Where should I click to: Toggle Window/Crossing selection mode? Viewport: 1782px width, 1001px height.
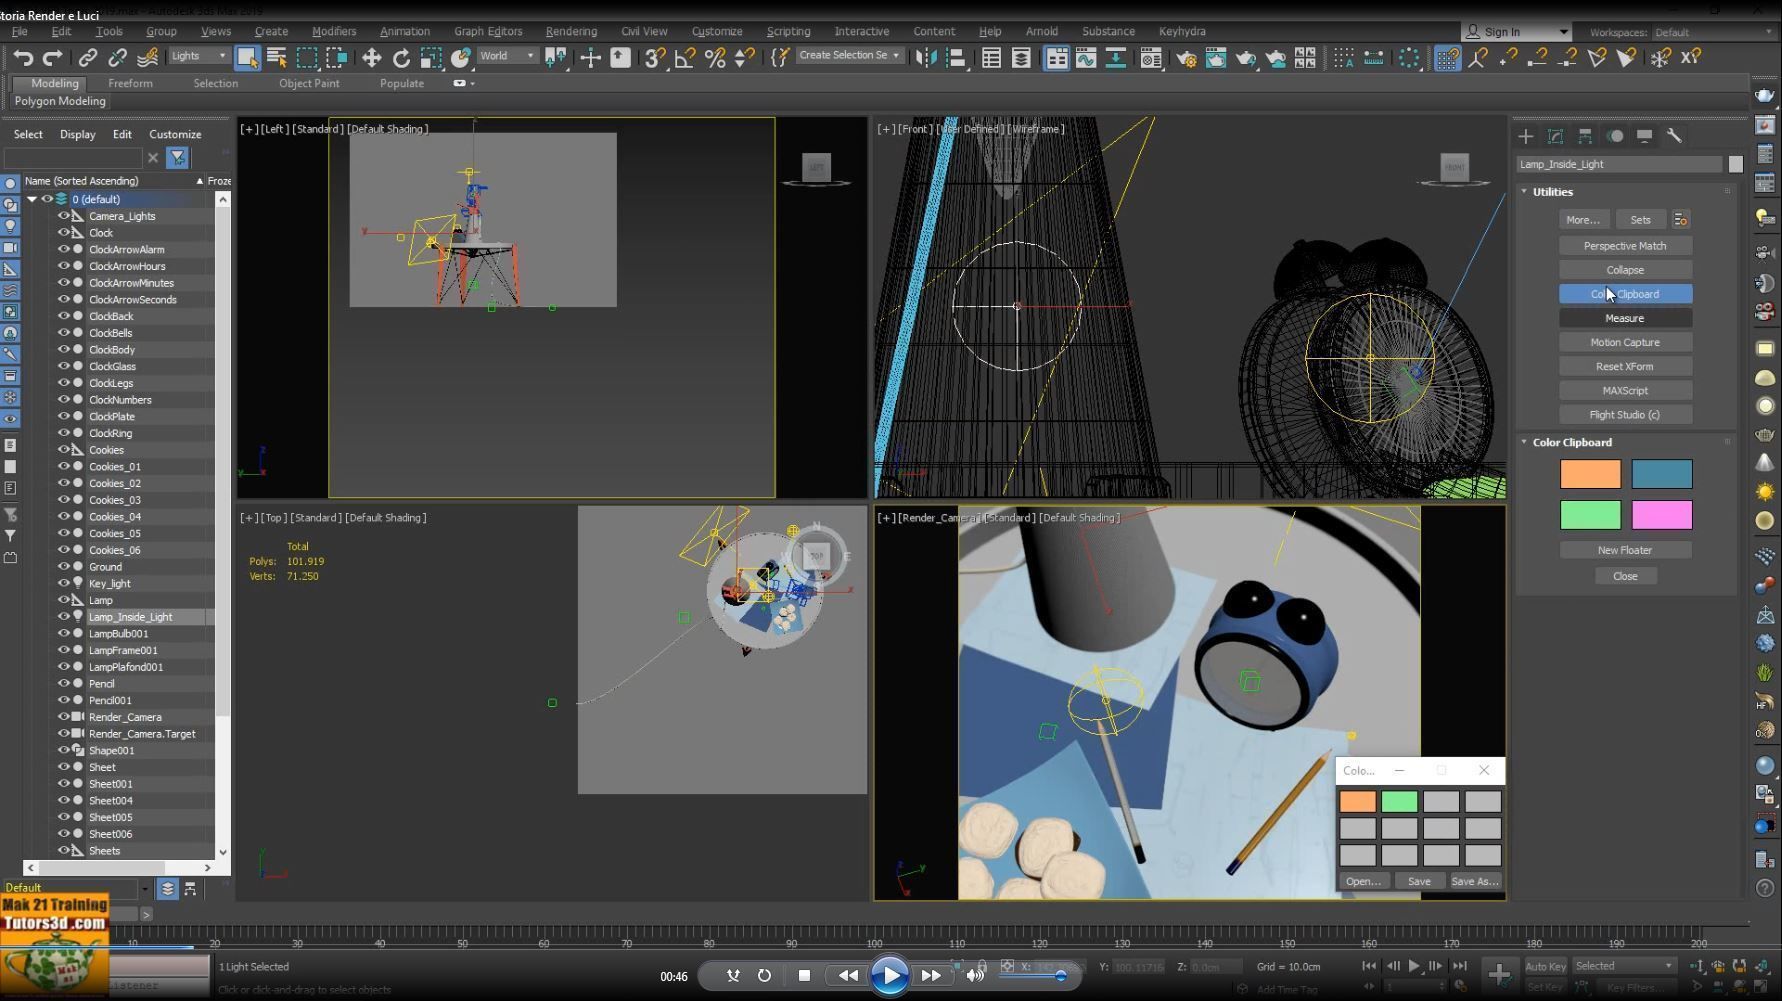pos(337,58)
